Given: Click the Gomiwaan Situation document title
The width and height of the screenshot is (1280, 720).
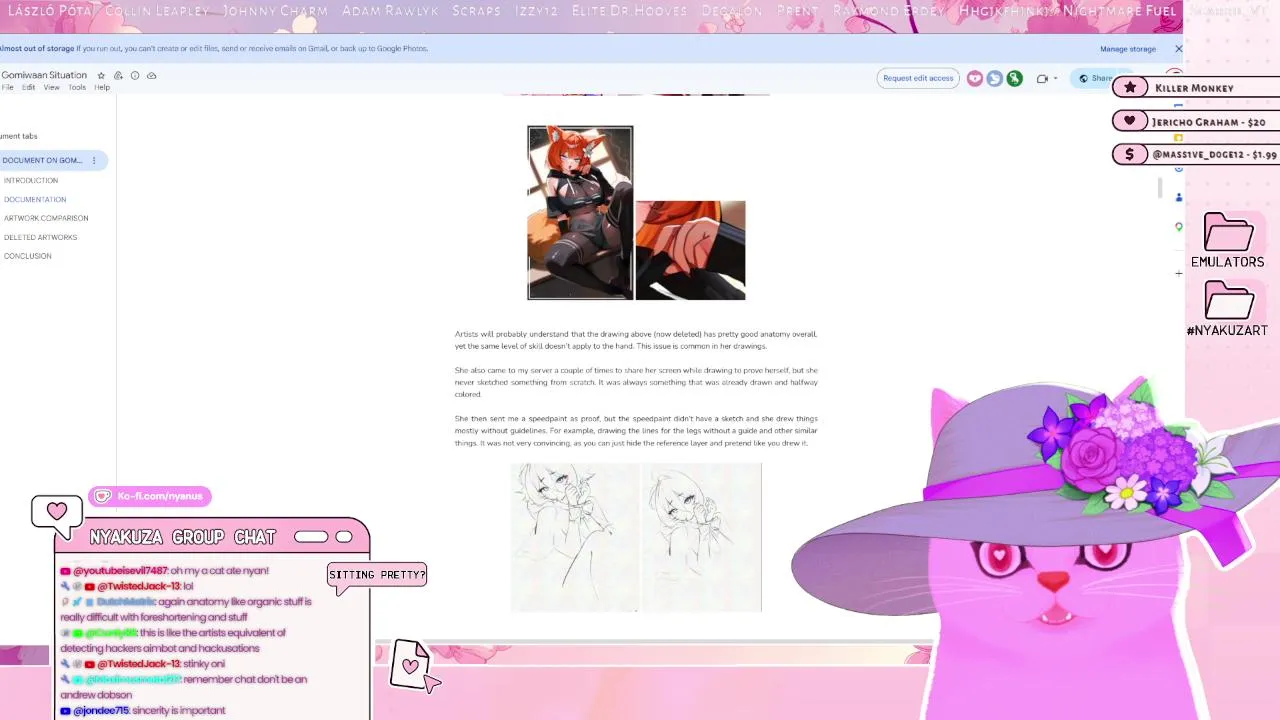Looking at the screenshot, I should 44,75.
